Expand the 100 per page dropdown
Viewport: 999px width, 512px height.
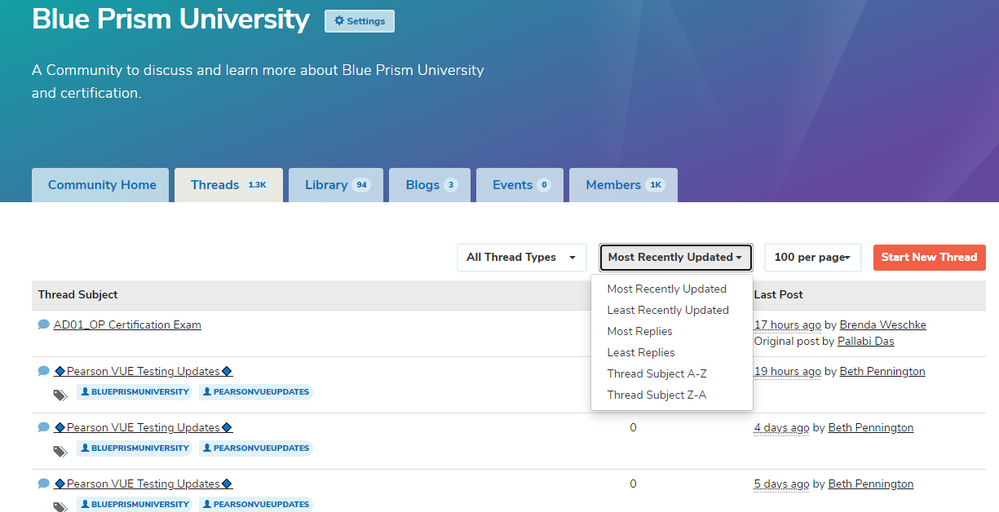click(811, 257)
